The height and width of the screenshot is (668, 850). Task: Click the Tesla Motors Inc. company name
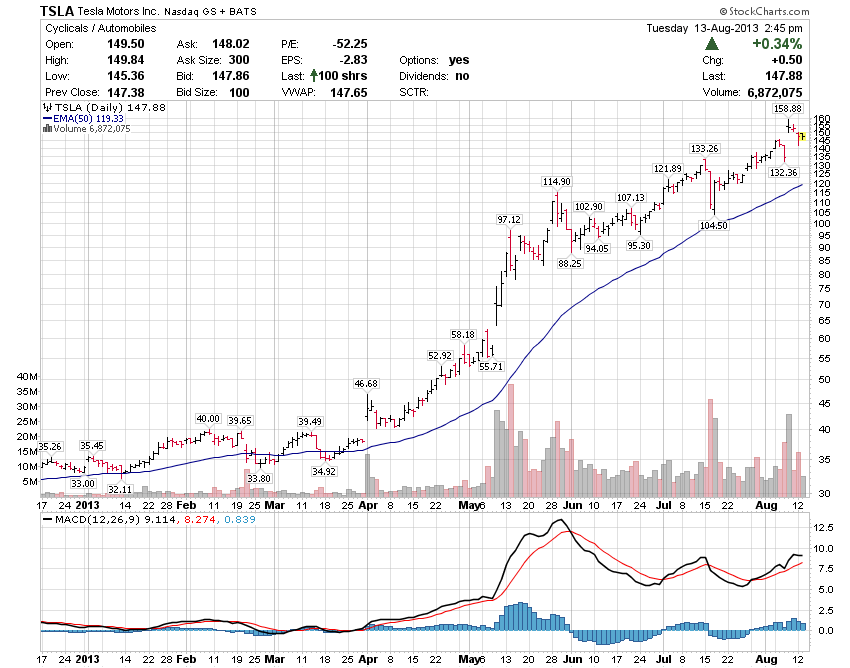pos(119,11)
